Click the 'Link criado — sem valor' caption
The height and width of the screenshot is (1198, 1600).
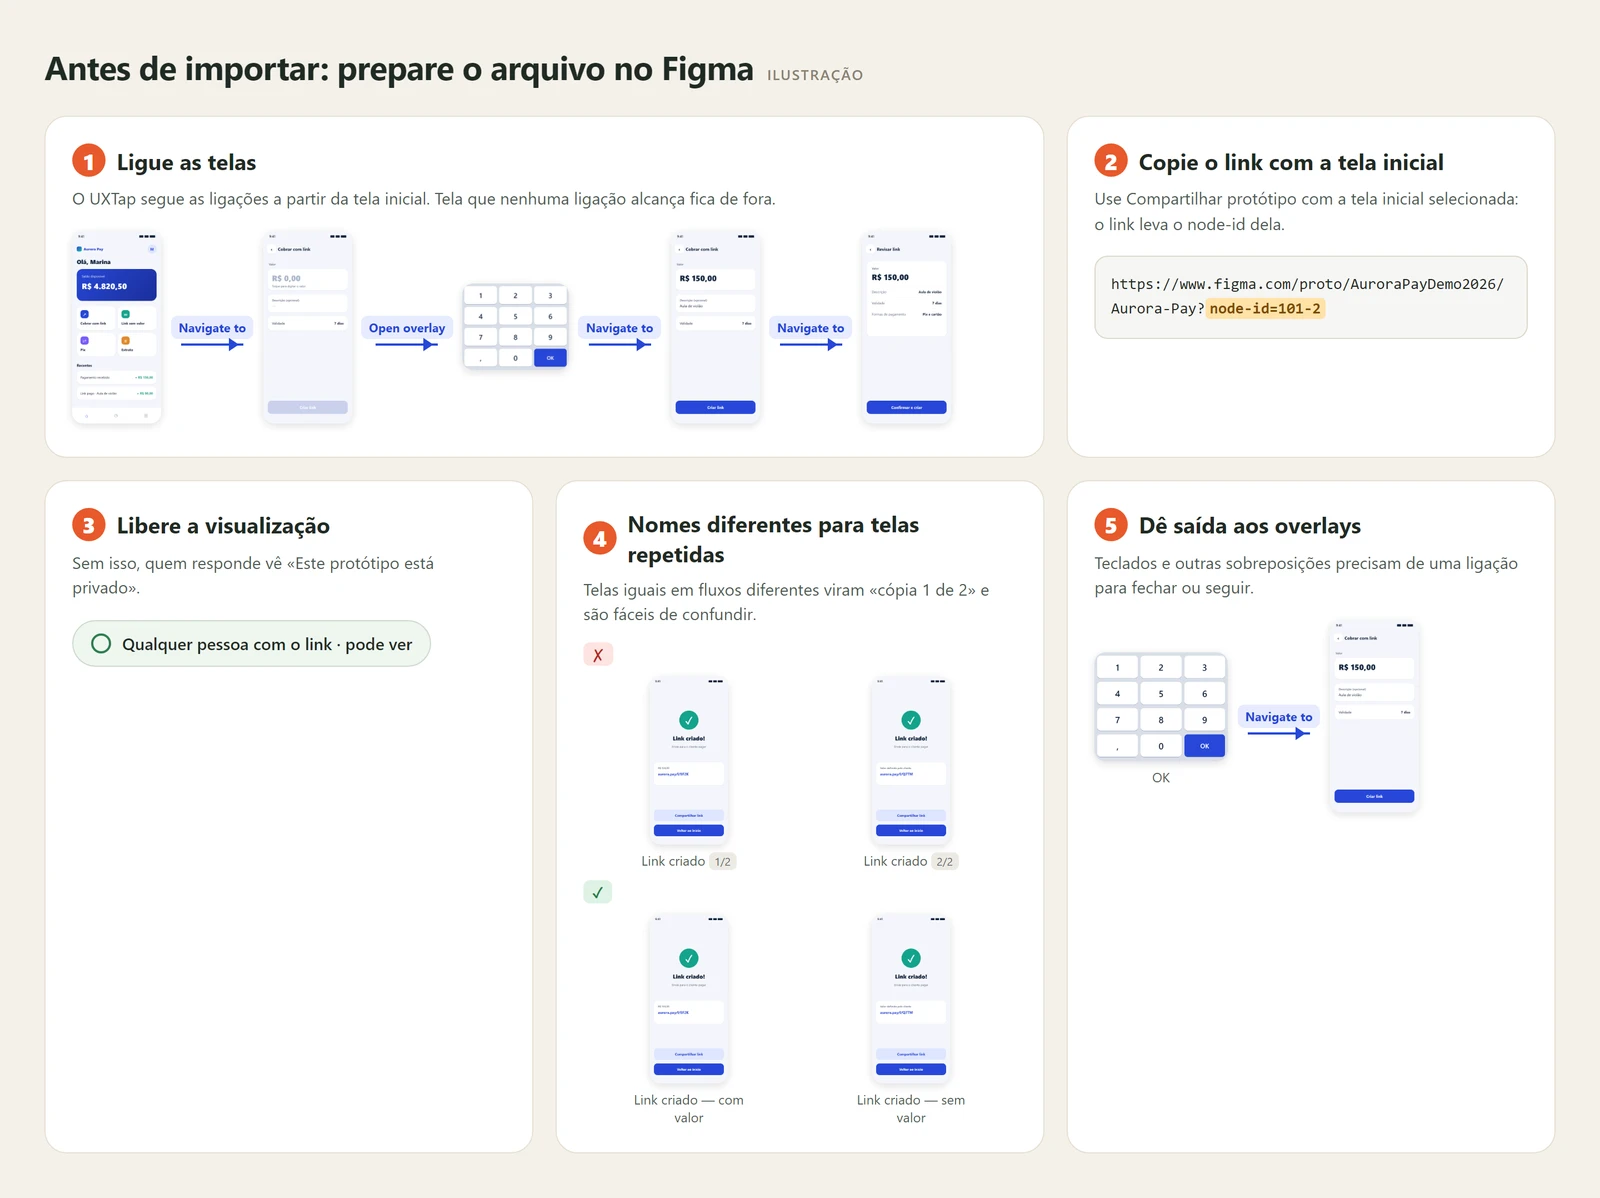pos(911,1109)
